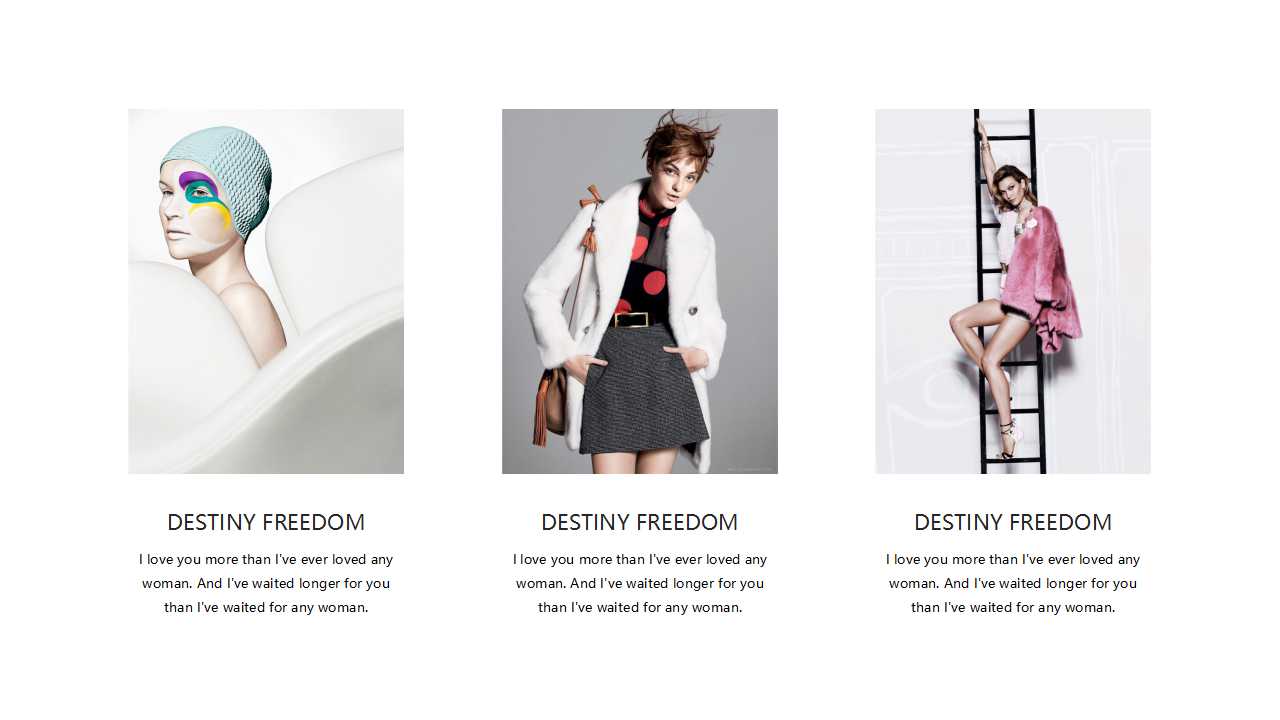Click the colorful eye makeup on the model

click(204, 195)
